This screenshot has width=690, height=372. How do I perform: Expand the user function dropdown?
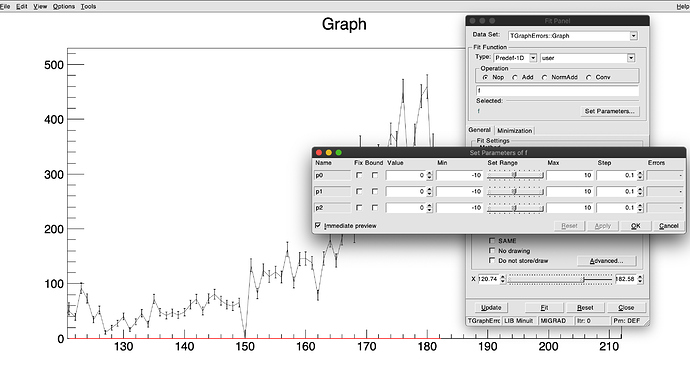click(631, 58)
